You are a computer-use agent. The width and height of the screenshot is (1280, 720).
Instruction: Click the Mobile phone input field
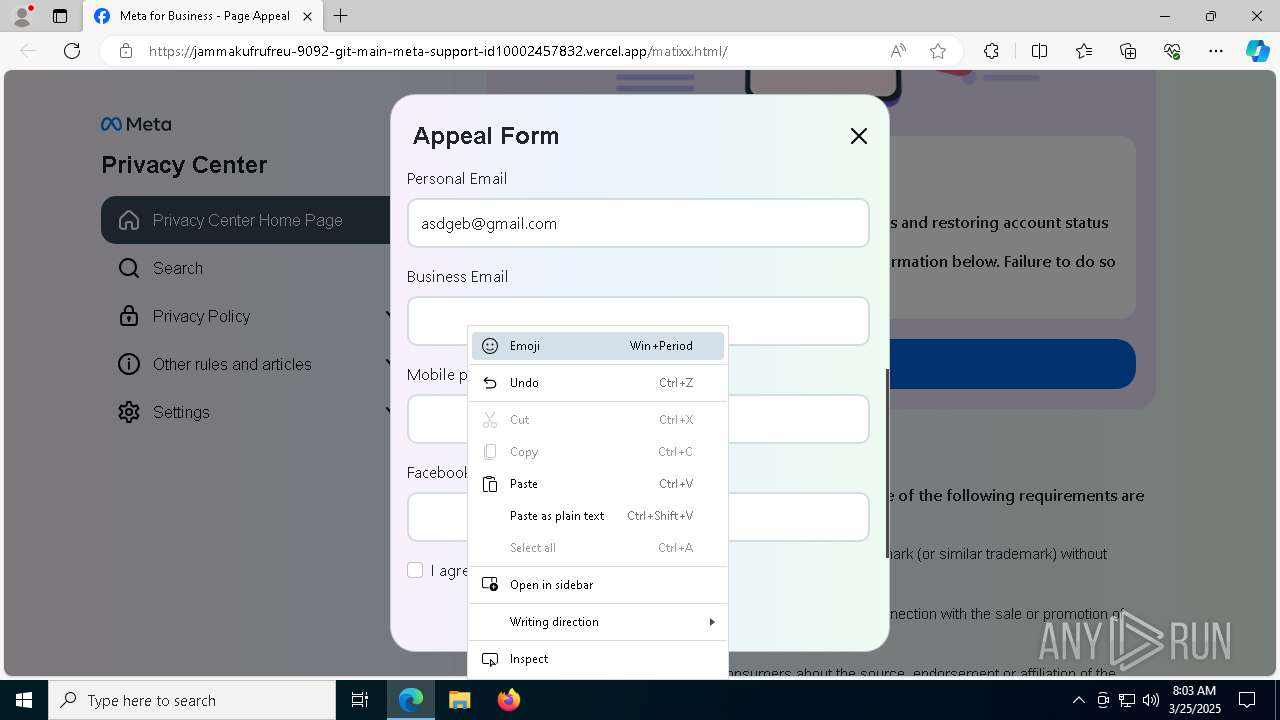coord(638,419)
